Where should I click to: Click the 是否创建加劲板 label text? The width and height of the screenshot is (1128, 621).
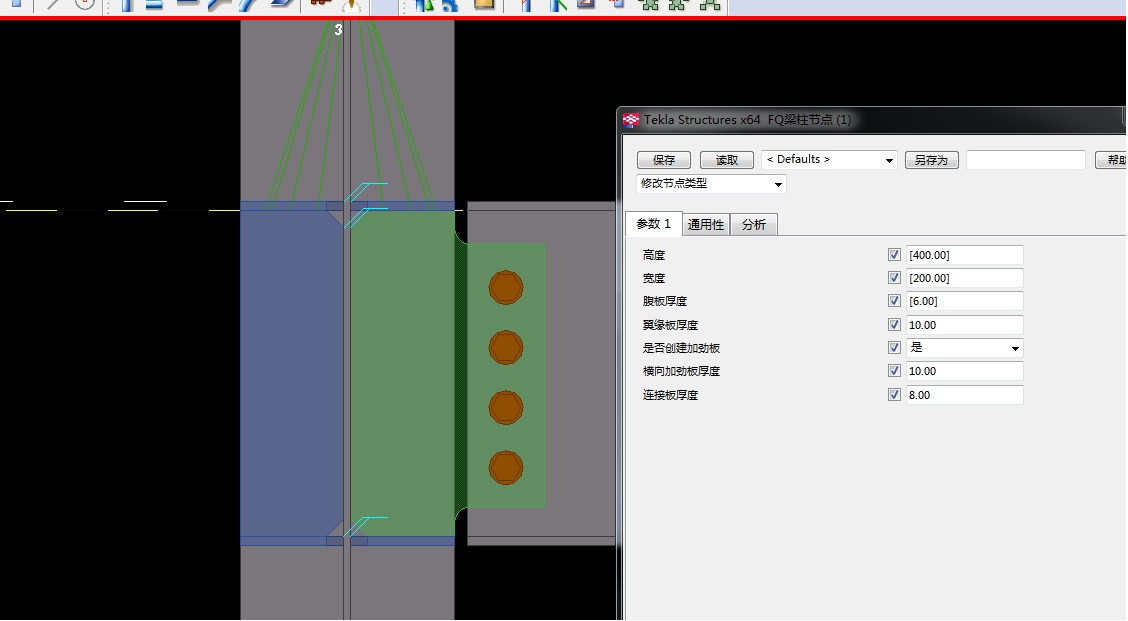pyautogui.click(x=681, y=348)
